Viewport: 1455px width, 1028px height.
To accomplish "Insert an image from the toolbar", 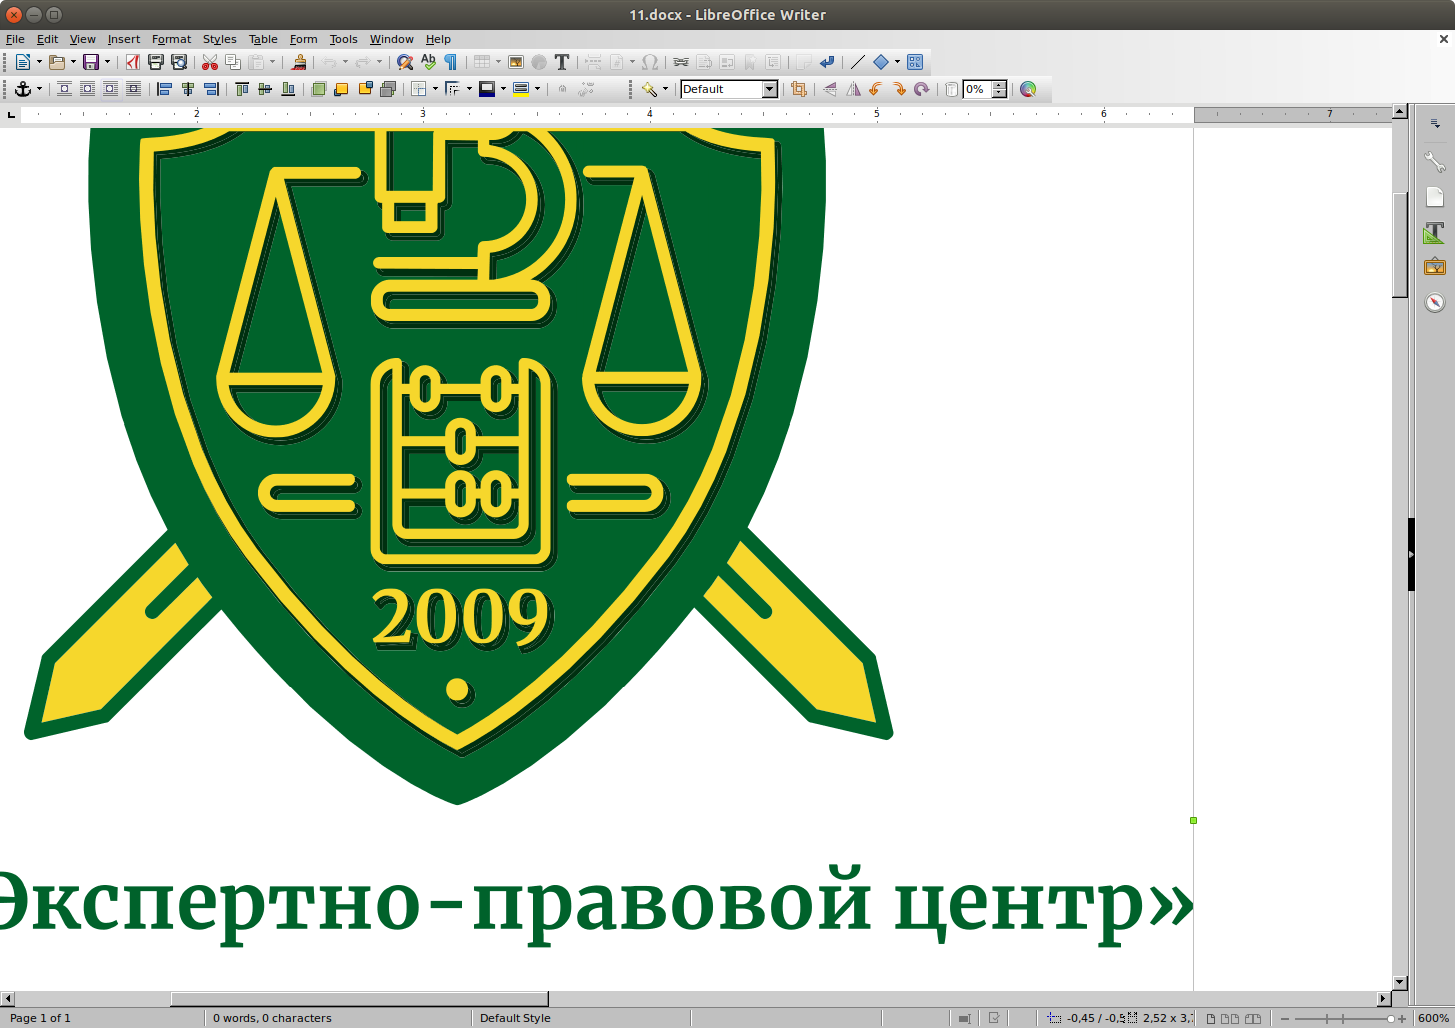I will tap(516, 62).
